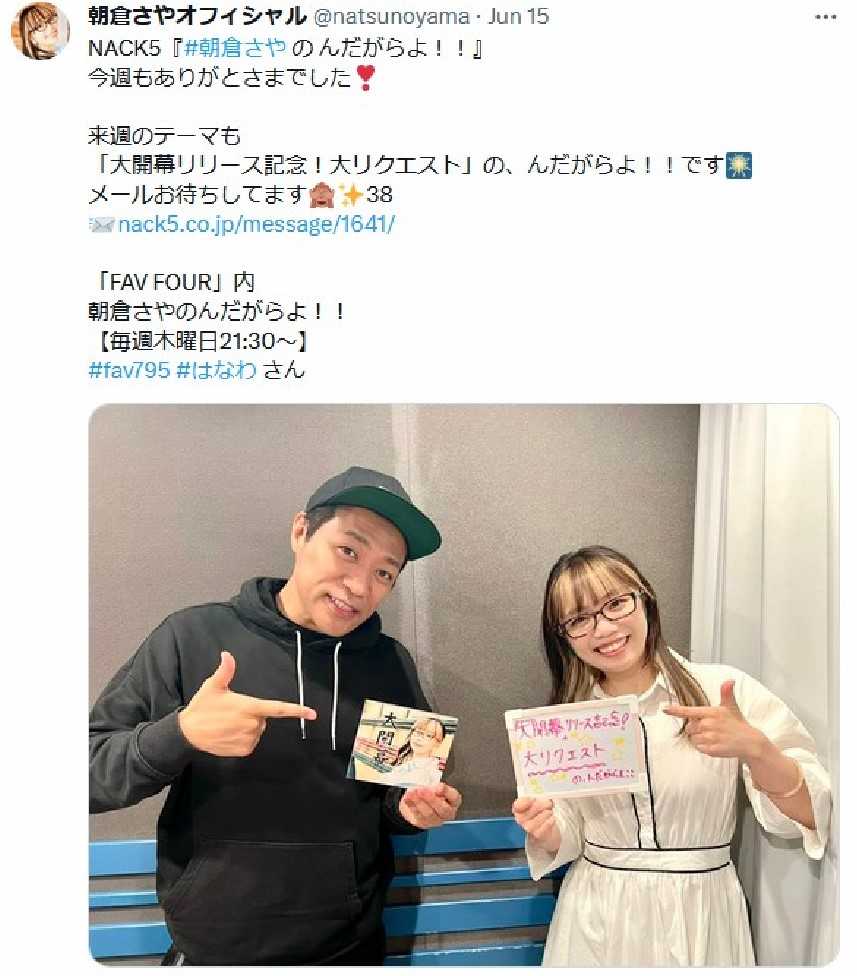Screen dimensions: 857x976
Task: Click the fireworks emoji after です
Action: pos(739,166)
